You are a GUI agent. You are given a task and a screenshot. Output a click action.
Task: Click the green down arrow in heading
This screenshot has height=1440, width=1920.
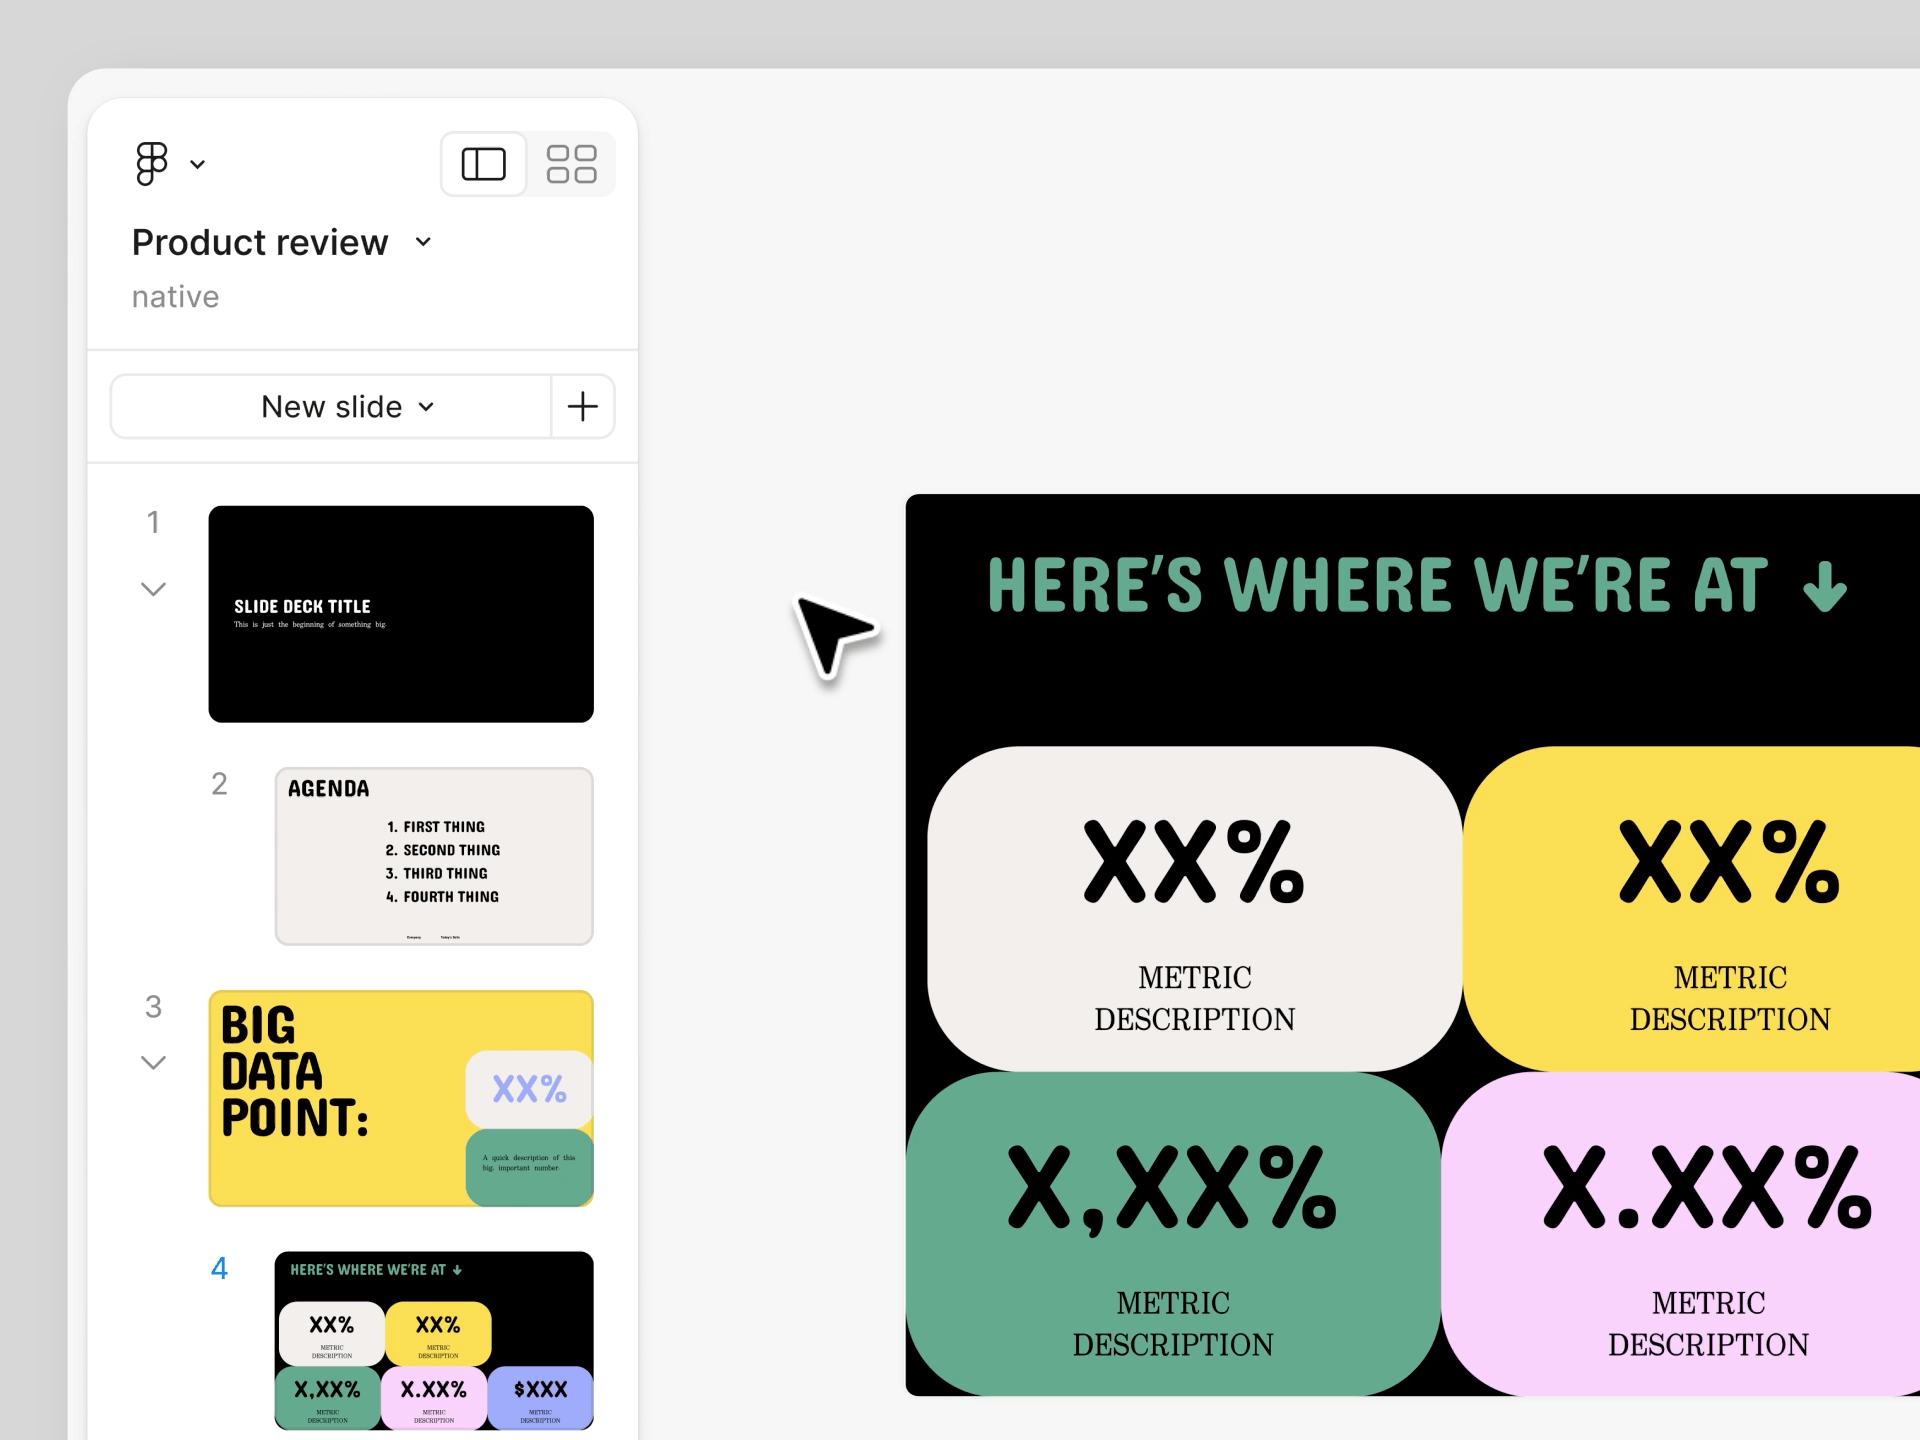pos(1824,586)
